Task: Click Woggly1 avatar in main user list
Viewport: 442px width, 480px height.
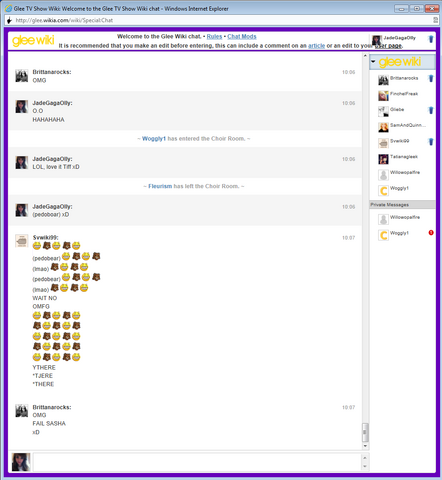Action: (383, 190)
